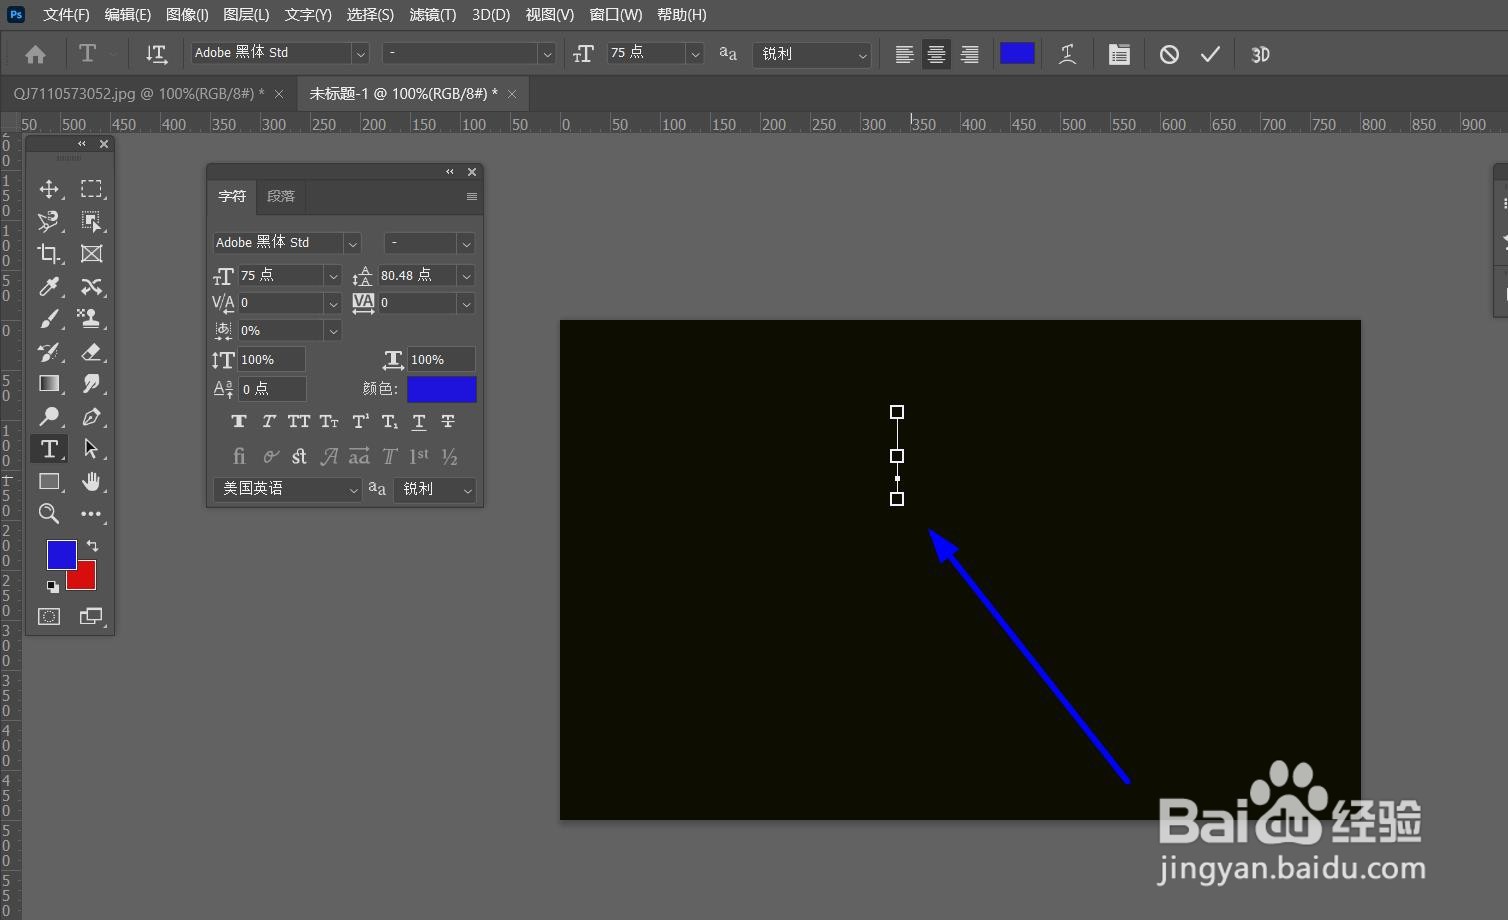Click baseline shift 0 点 input field
Image resolution: width=1508 pixels, height=920 pixels.
(272, 389)
